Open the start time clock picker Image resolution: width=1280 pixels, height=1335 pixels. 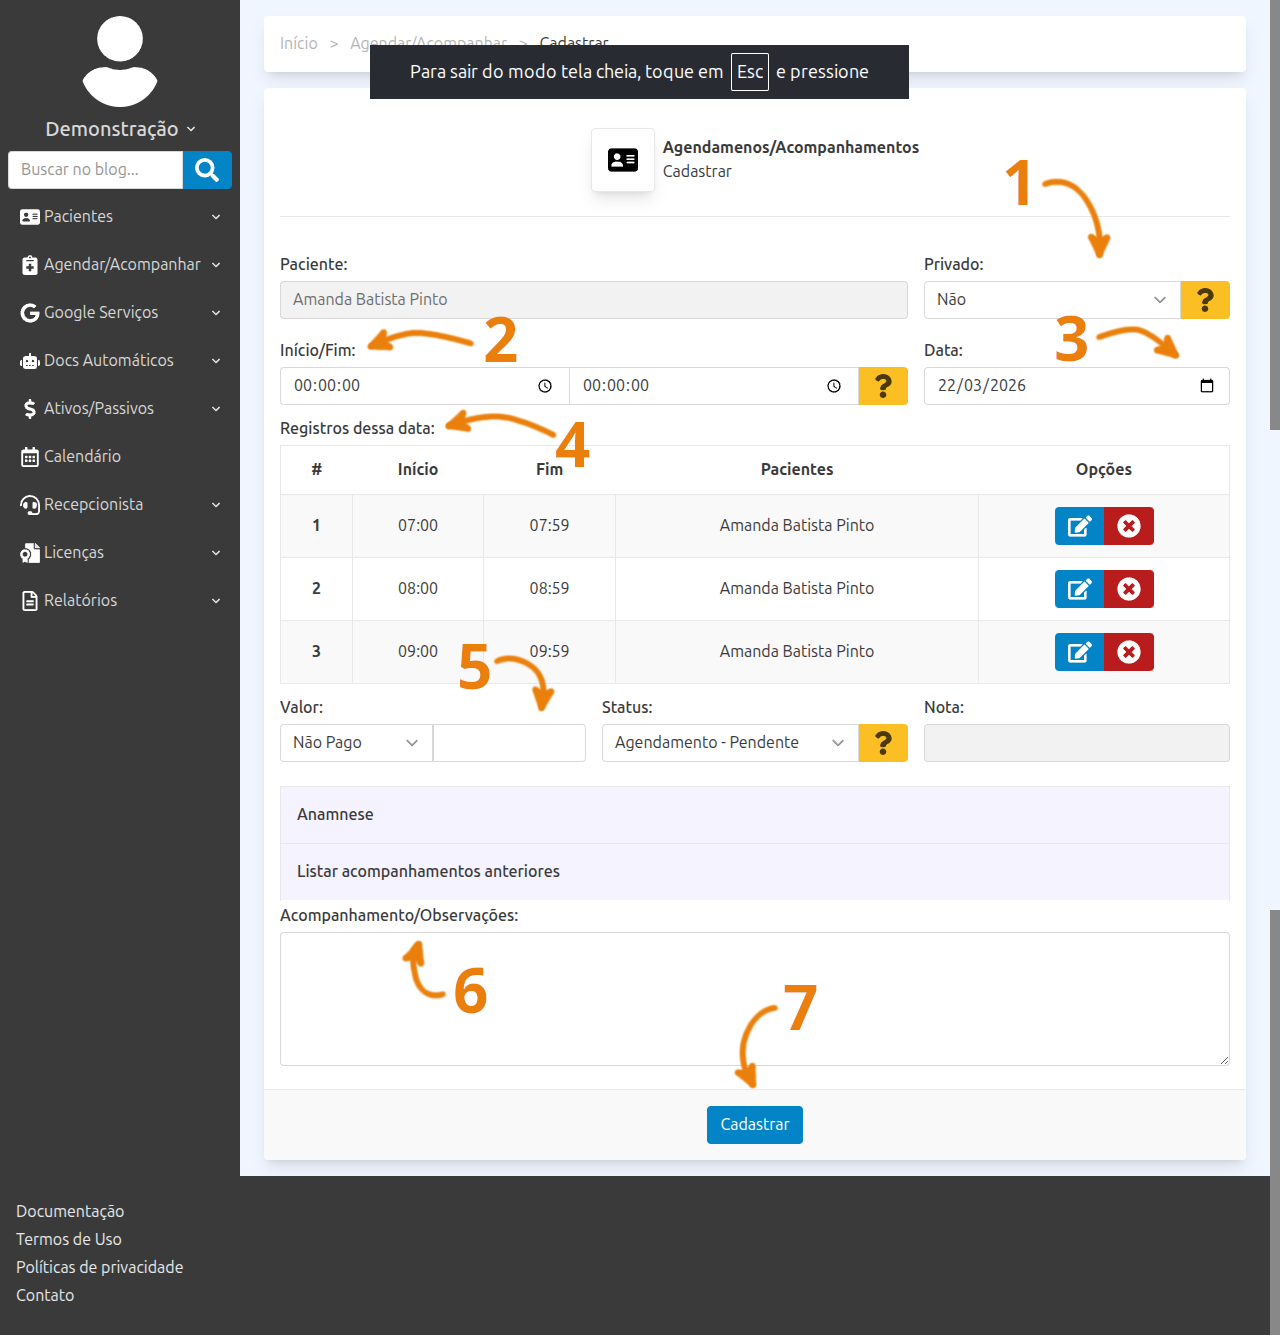point(545,386)
